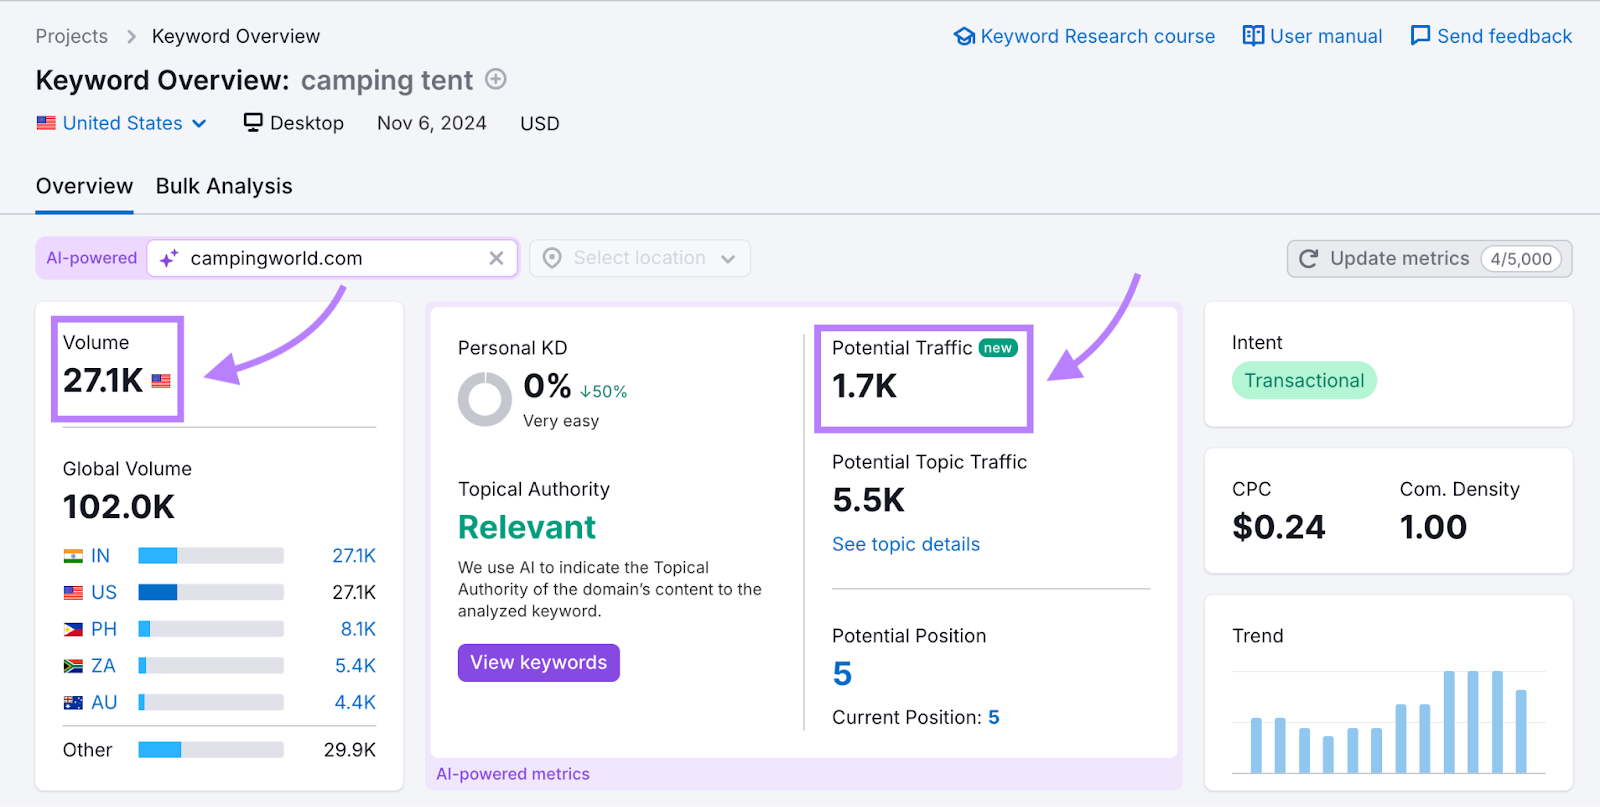The height and width of the screenshot is (807, 1600).
Task: Open the See topic details link
Action: click(906, 544)
